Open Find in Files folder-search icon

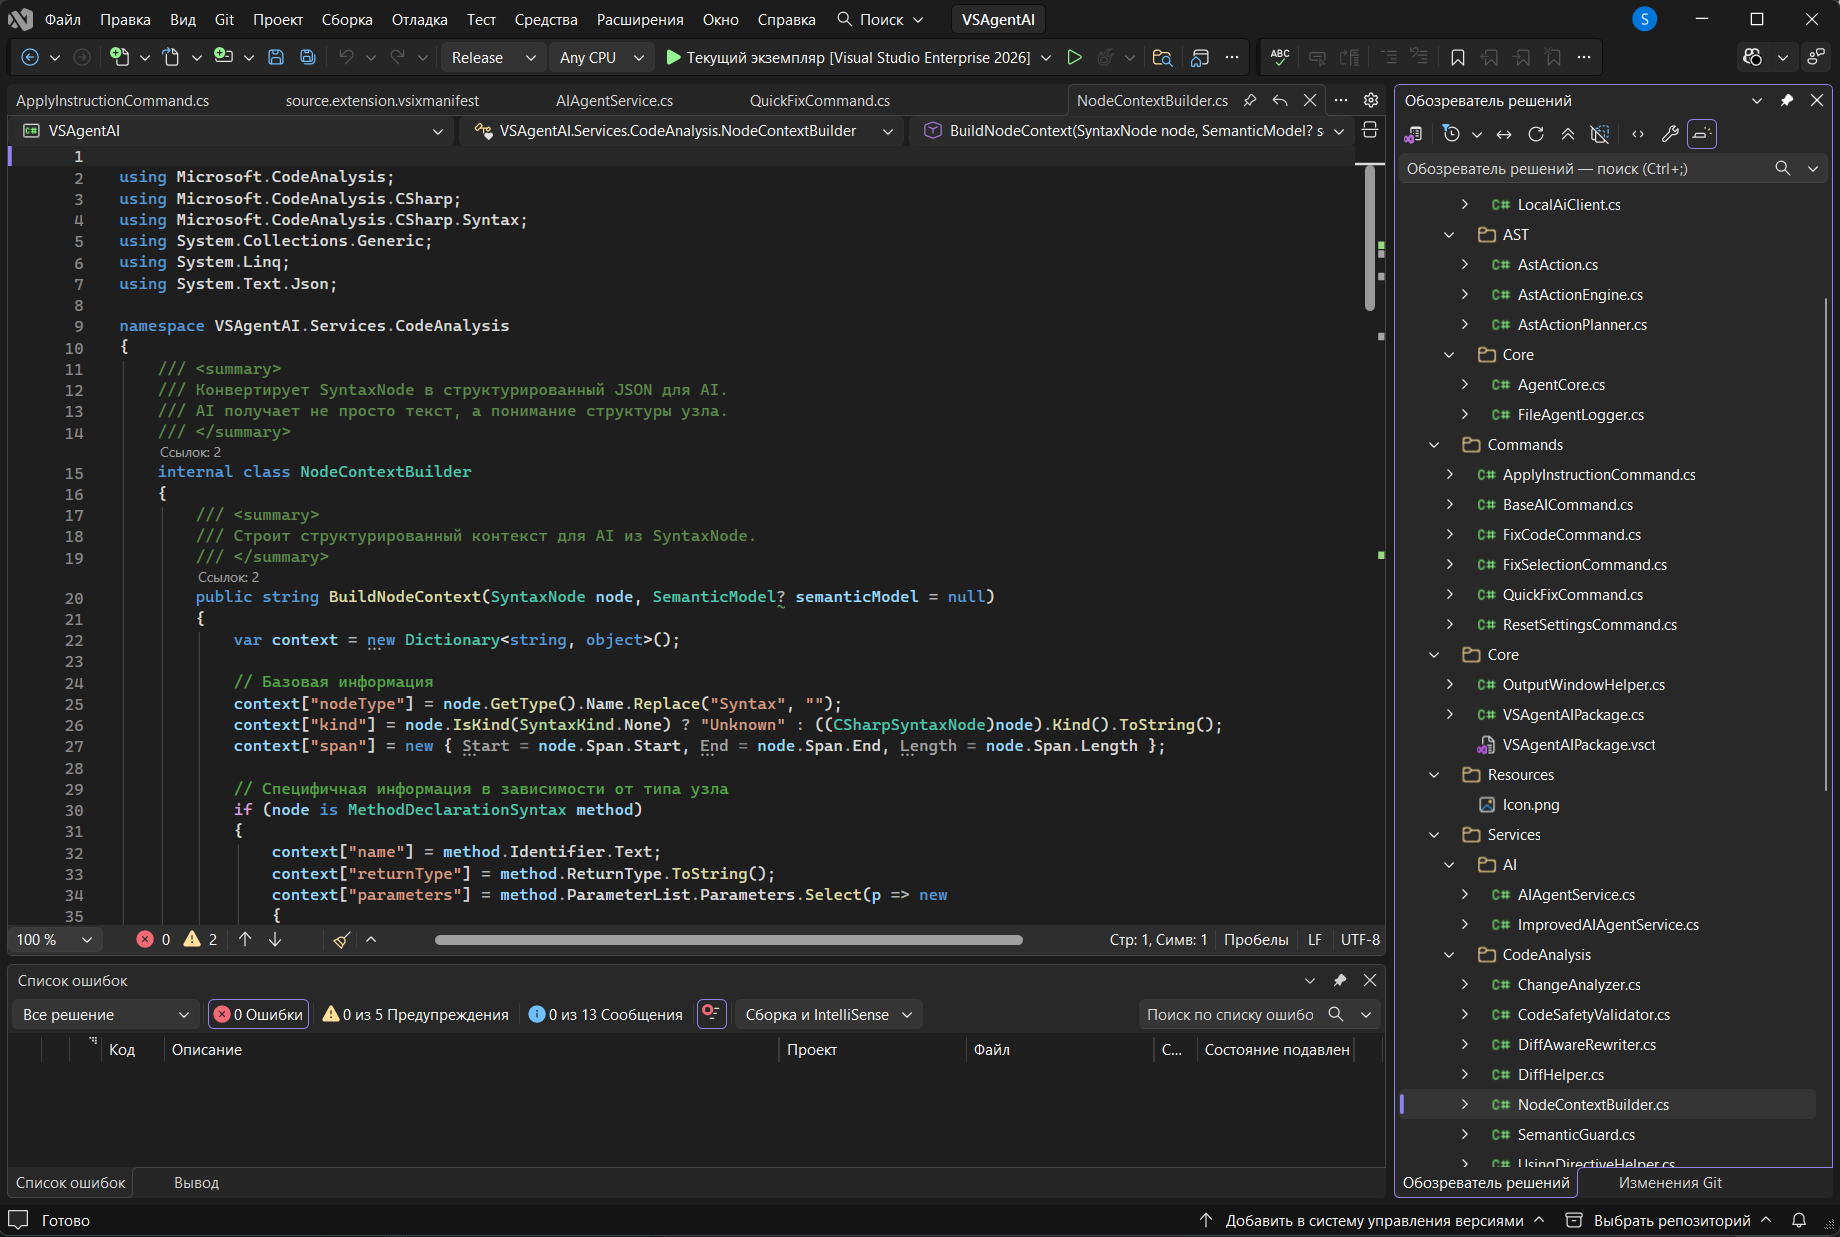click(x=1161, y=58)
